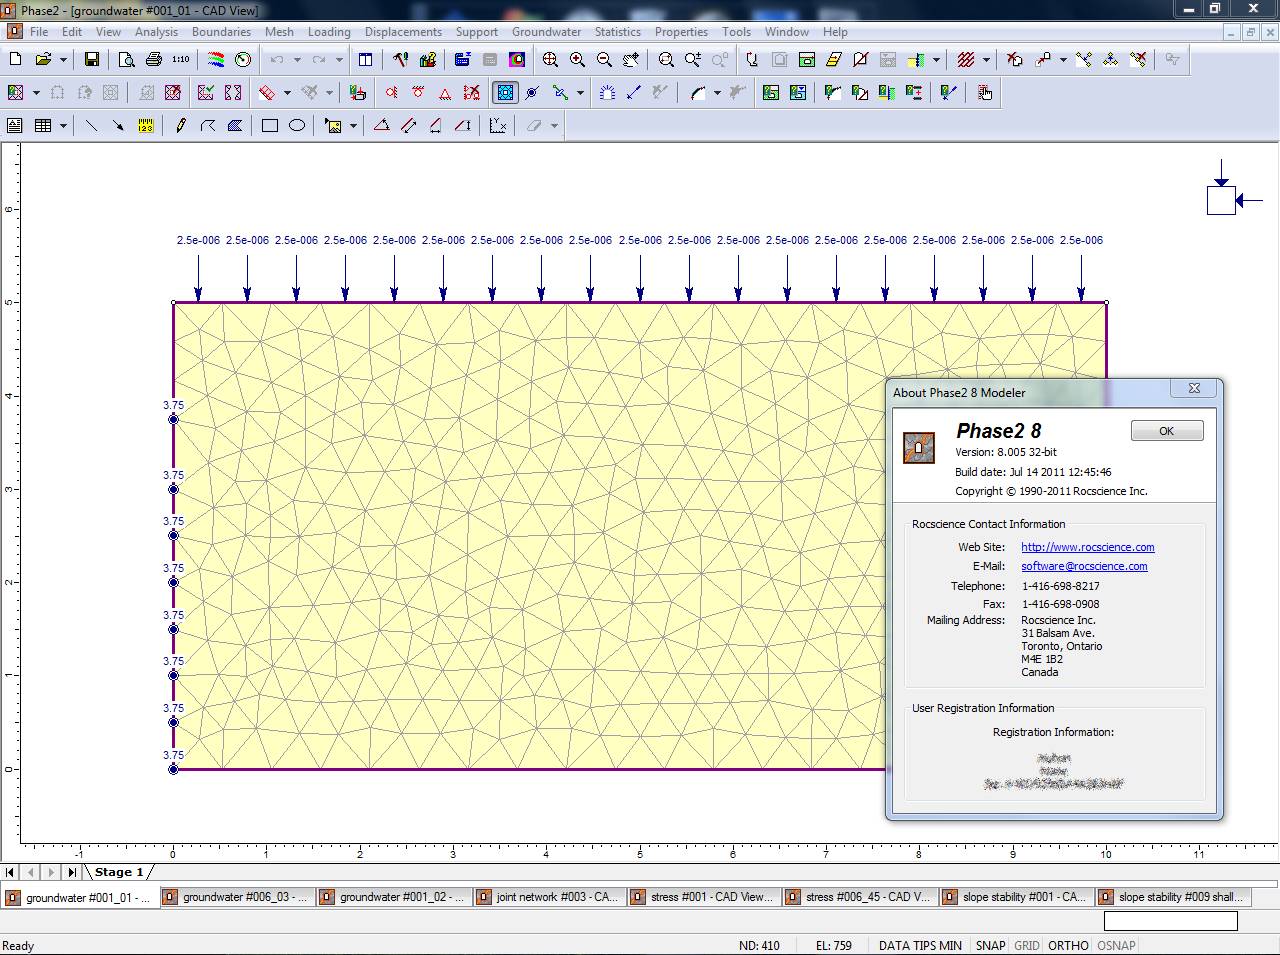This screenshot has width=1280, height=955.
Task: Click the last stage tab navigation arrow
Action: pyautogui.click(x=71, y=872)
